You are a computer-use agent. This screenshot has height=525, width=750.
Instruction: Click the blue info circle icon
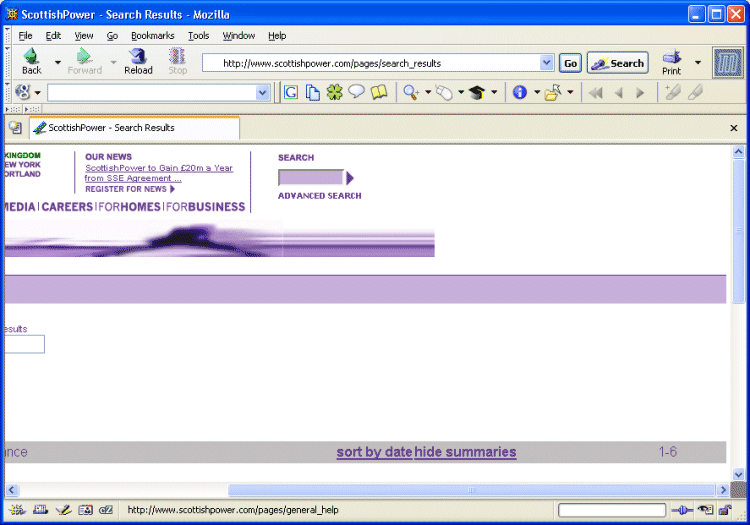(519, 92)
